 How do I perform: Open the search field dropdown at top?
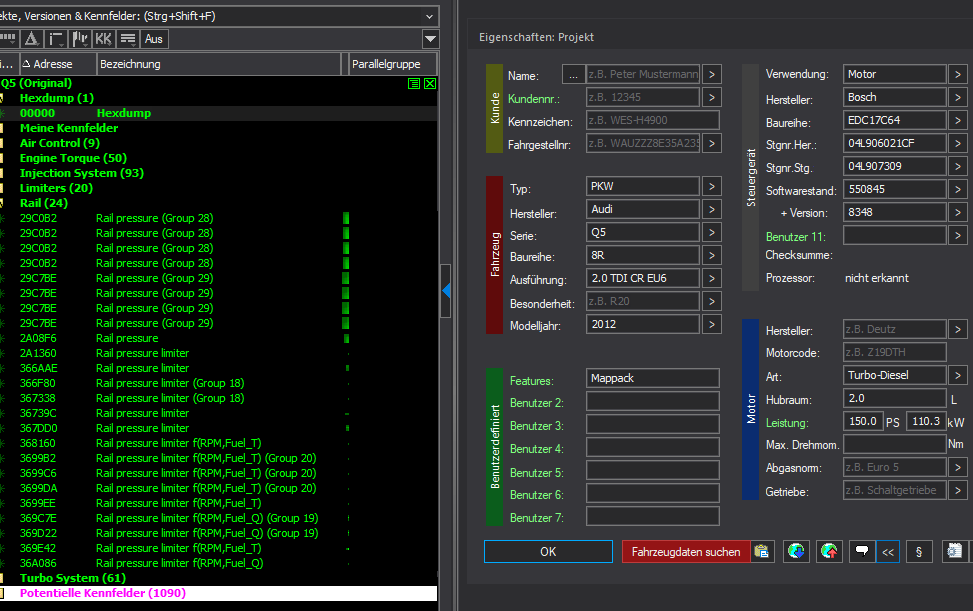(430, 16)
